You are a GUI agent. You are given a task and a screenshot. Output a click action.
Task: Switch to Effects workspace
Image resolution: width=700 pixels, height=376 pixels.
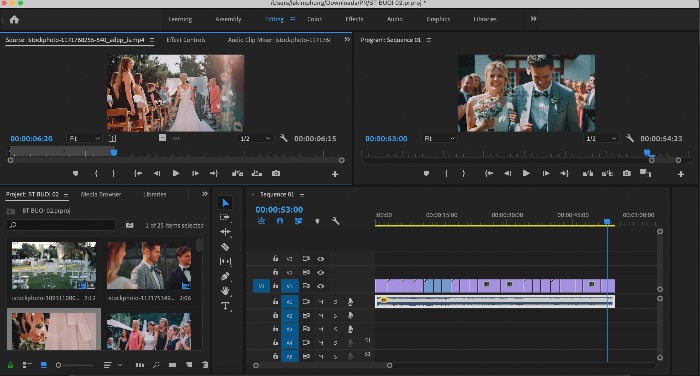pos(354,19)
